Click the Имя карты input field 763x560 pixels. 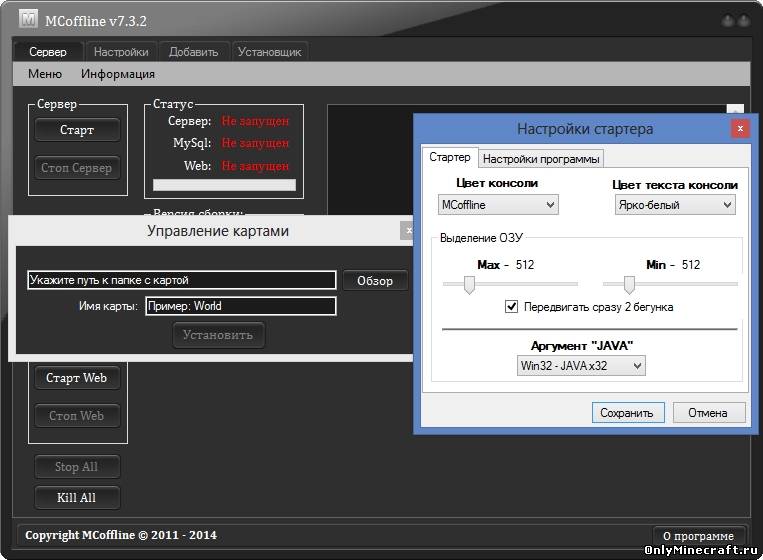click(240, 306)
